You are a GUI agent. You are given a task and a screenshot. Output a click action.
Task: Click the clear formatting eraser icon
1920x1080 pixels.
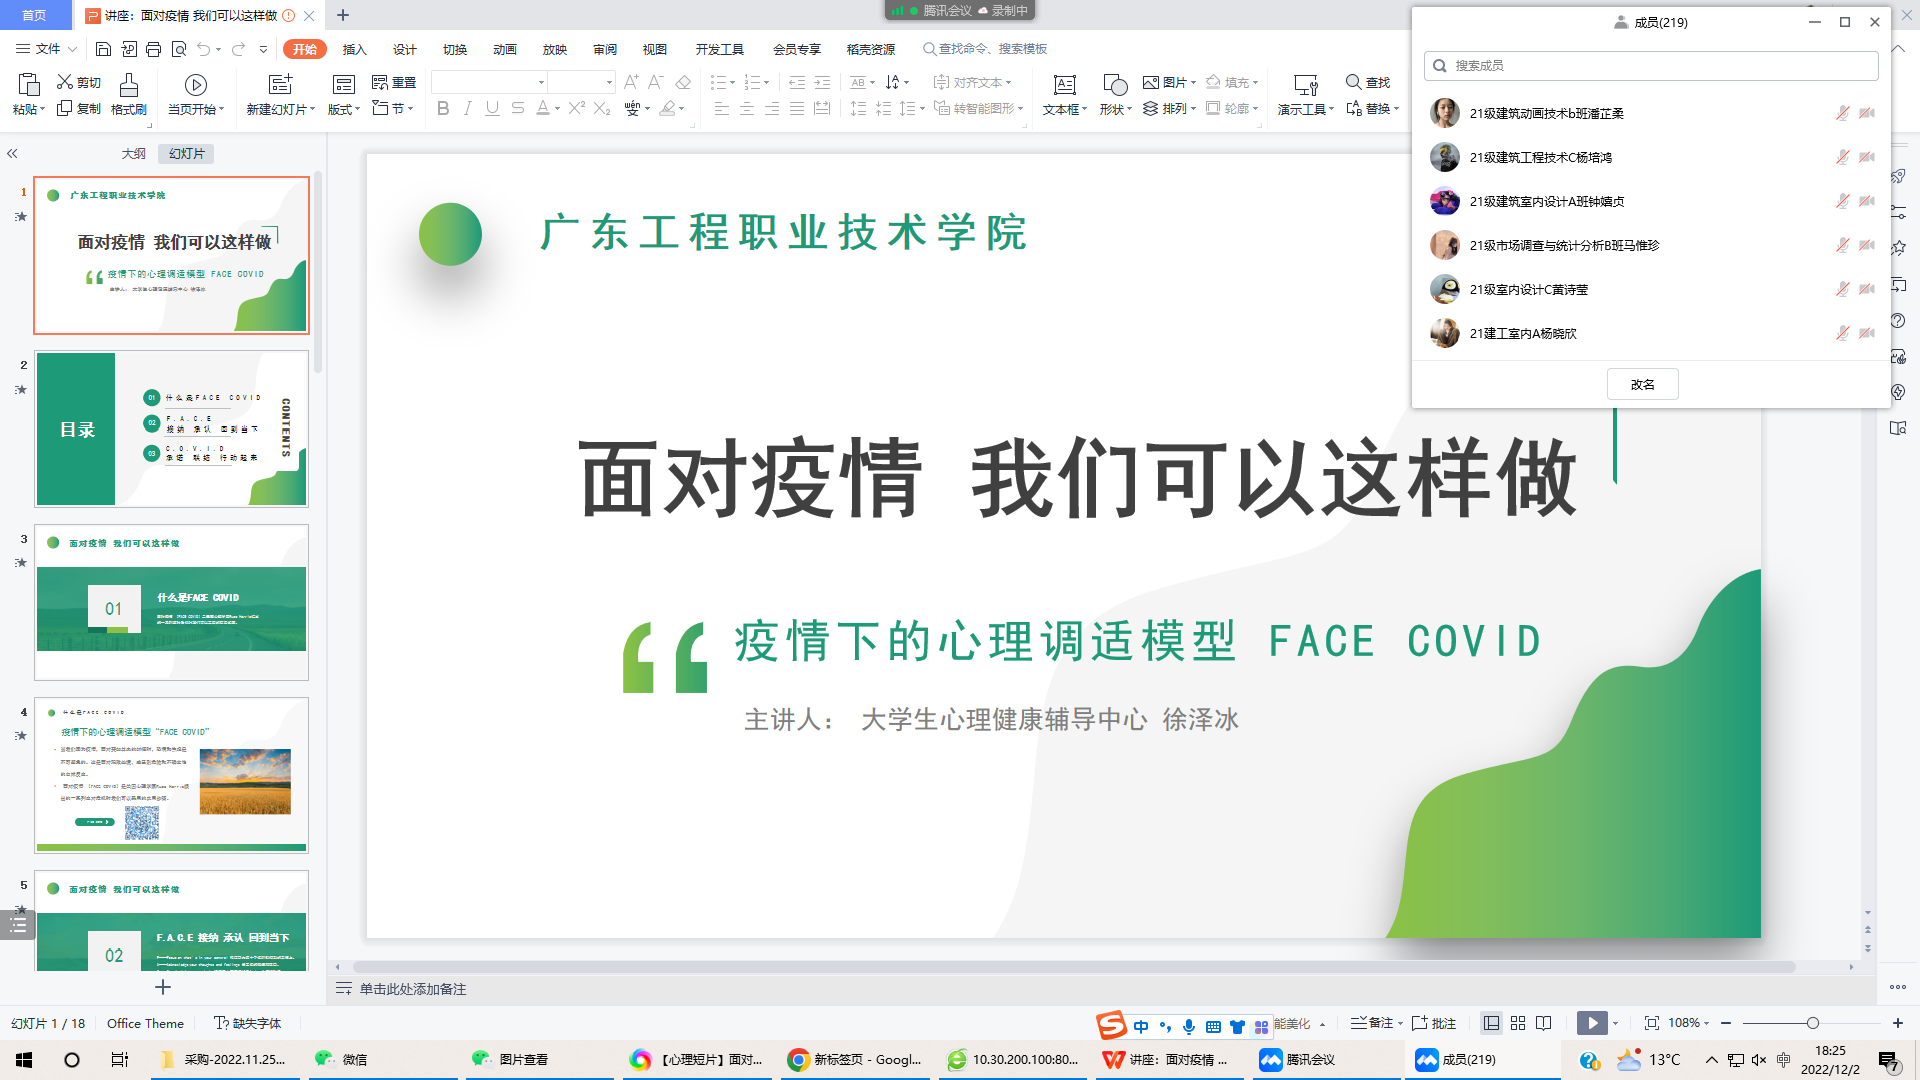pos(683,83)
